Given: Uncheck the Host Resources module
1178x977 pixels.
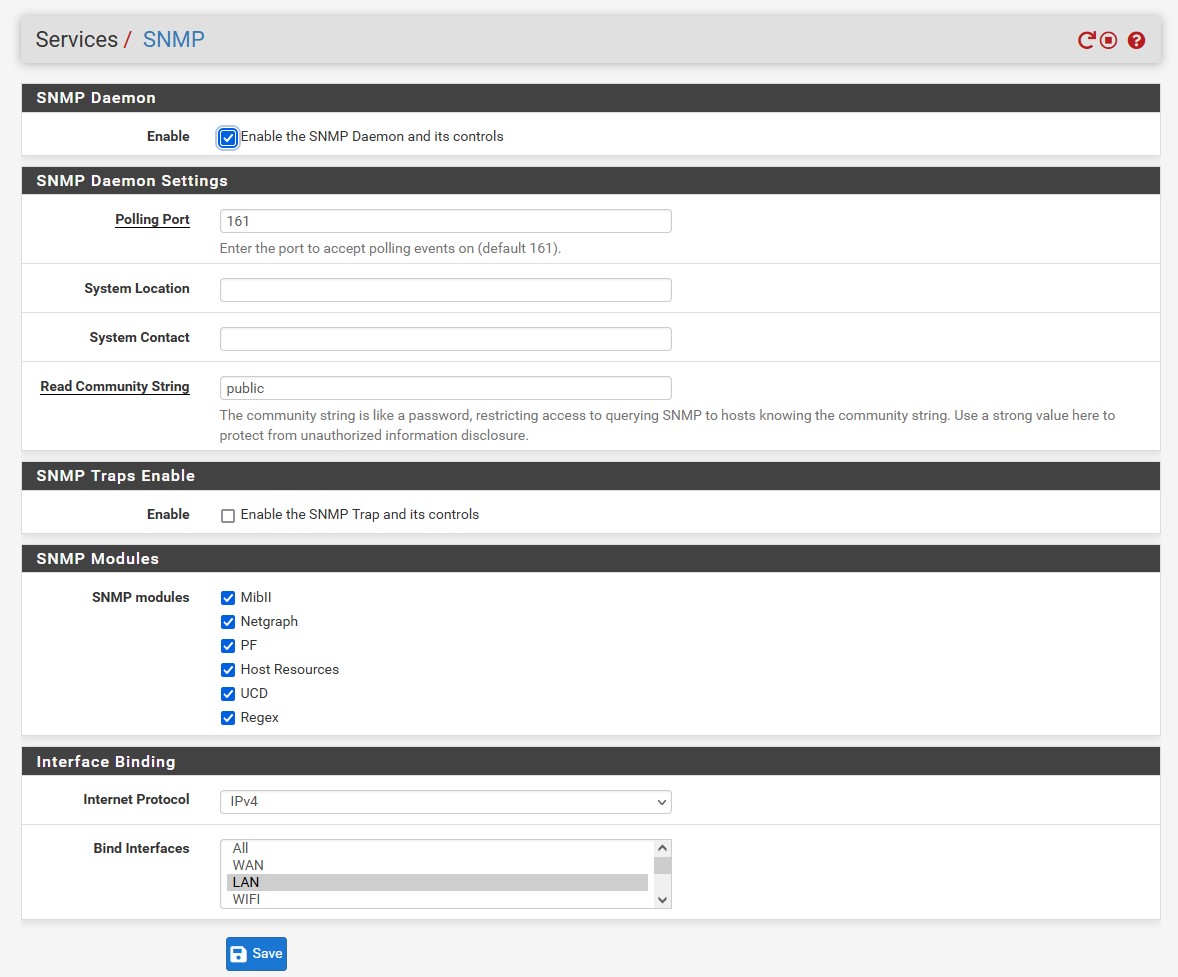Looking at the screenshot, I should click(x=228, y=670).
